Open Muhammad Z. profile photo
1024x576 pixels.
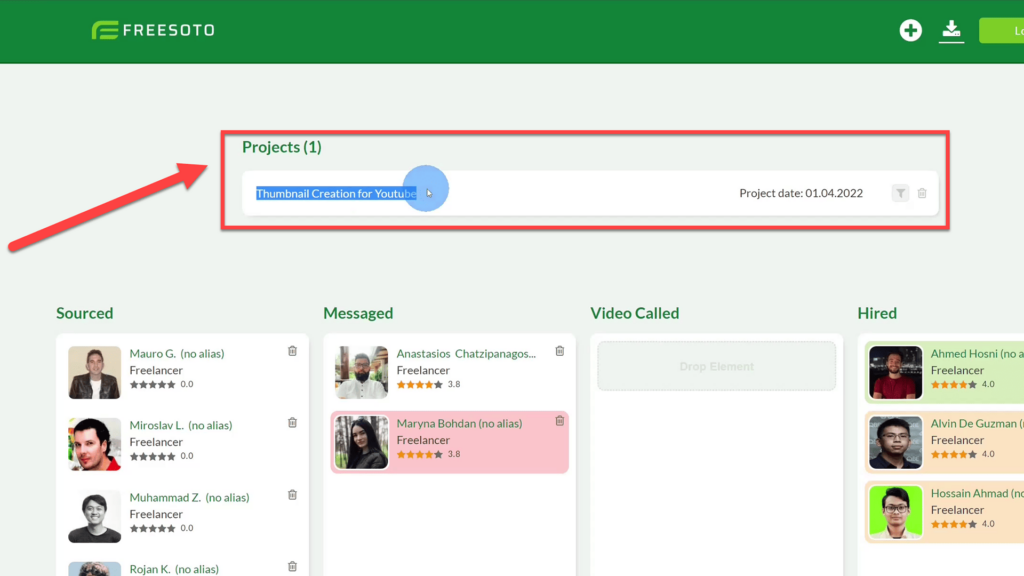(x=95, y=516)
